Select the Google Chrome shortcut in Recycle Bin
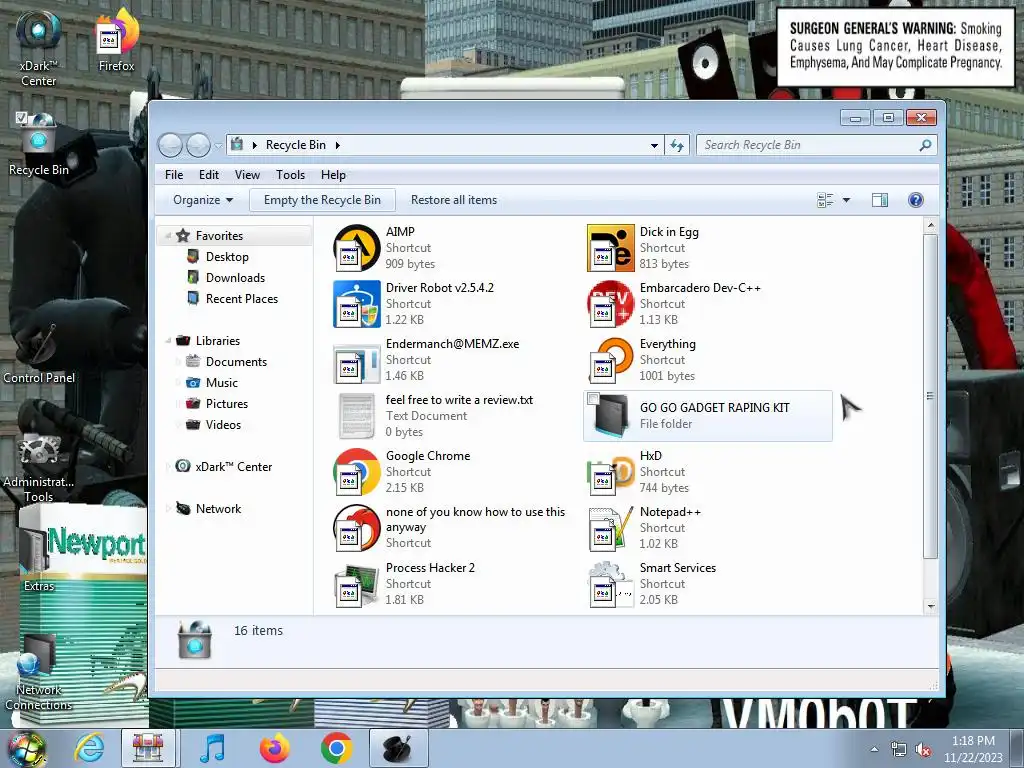Screen dimensions: 1024x768 point(357,472)
